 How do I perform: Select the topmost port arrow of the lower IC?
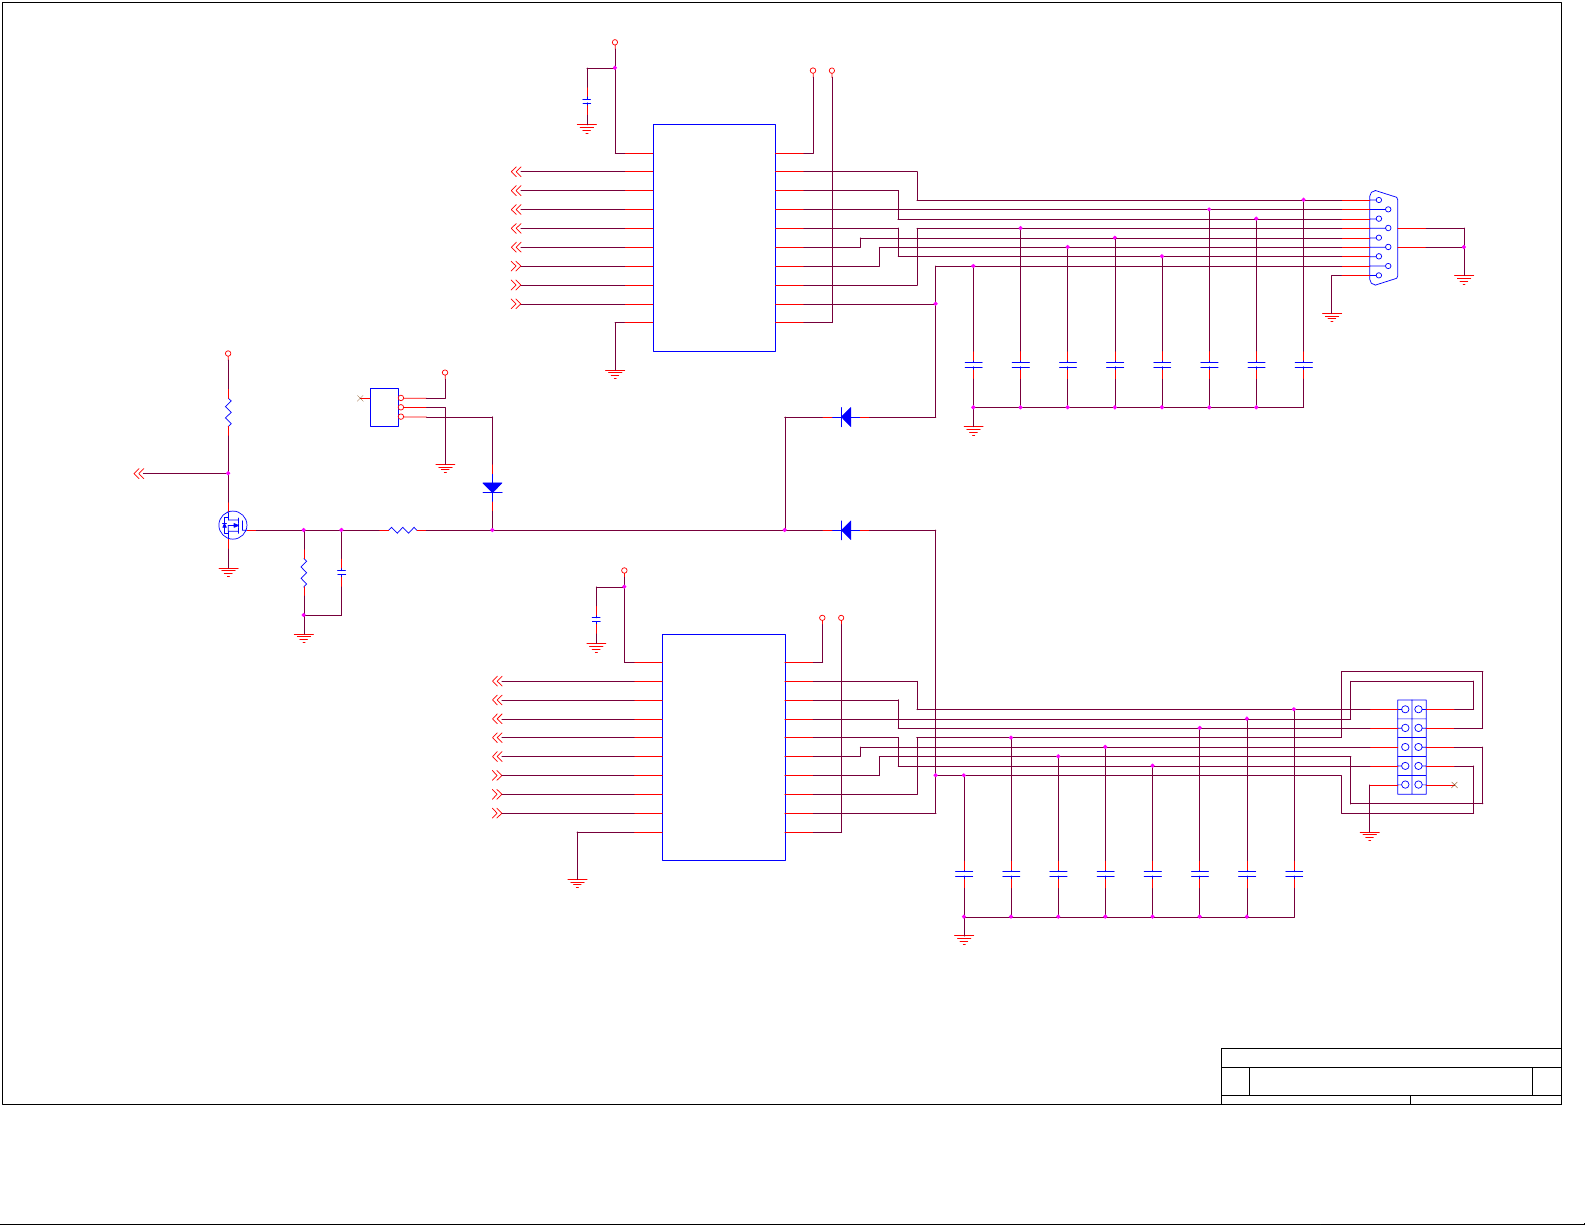497,681
